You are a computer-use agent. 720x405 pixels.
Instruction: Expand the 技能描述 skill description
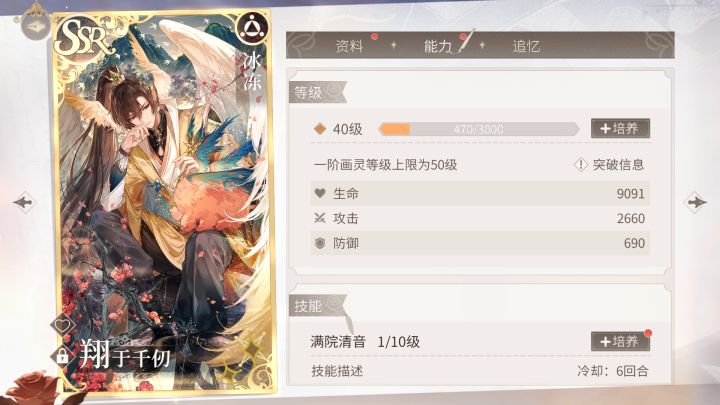tap(338, 371)
